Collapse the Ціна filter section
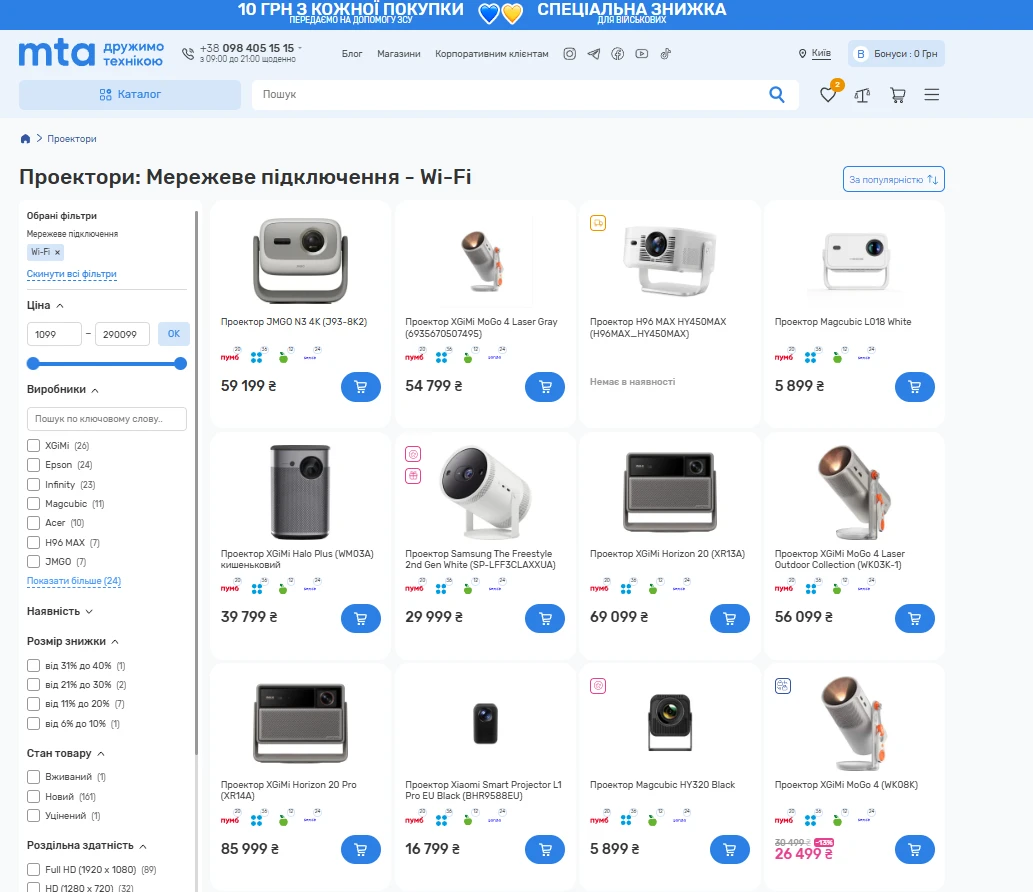The image size is (1033, 892). 45,306
